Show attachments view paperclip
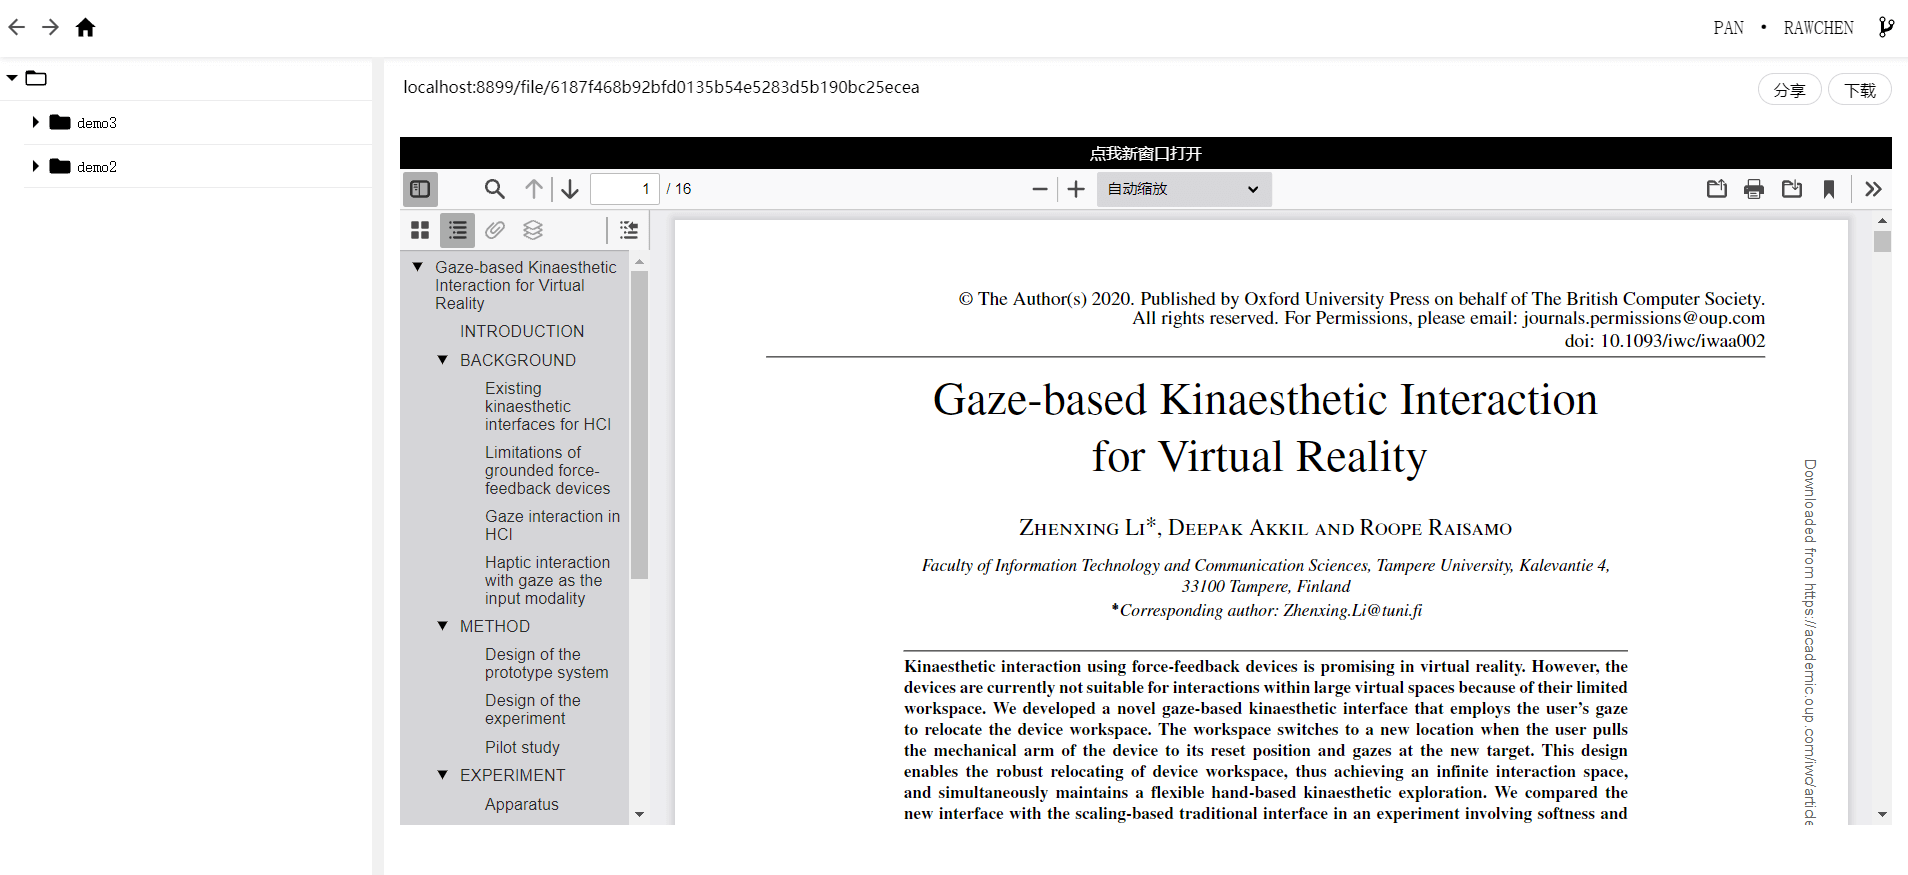The height and width of the screenshot is (875, 1908). click(495, 230)
